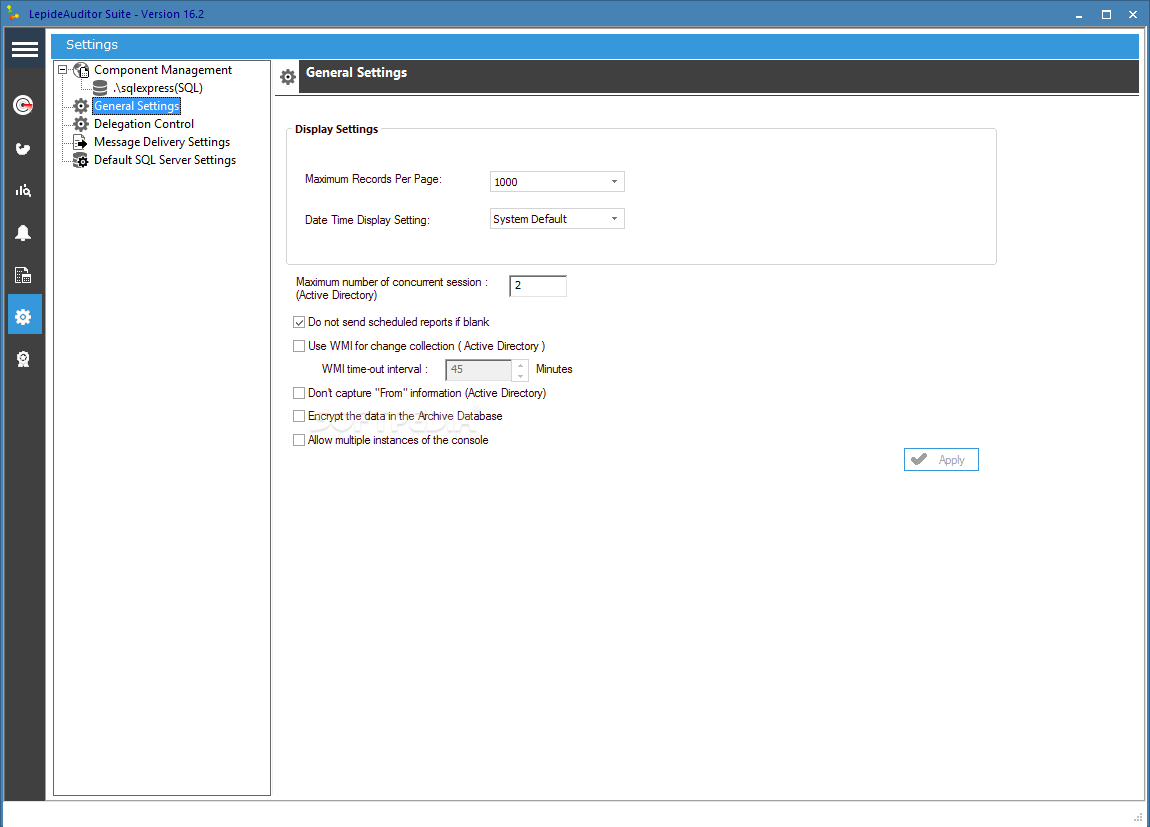The image size is (1150, 827).
Task: Select .\sqlexpress(SQL) tree entry
Action: tap(158, 88)
